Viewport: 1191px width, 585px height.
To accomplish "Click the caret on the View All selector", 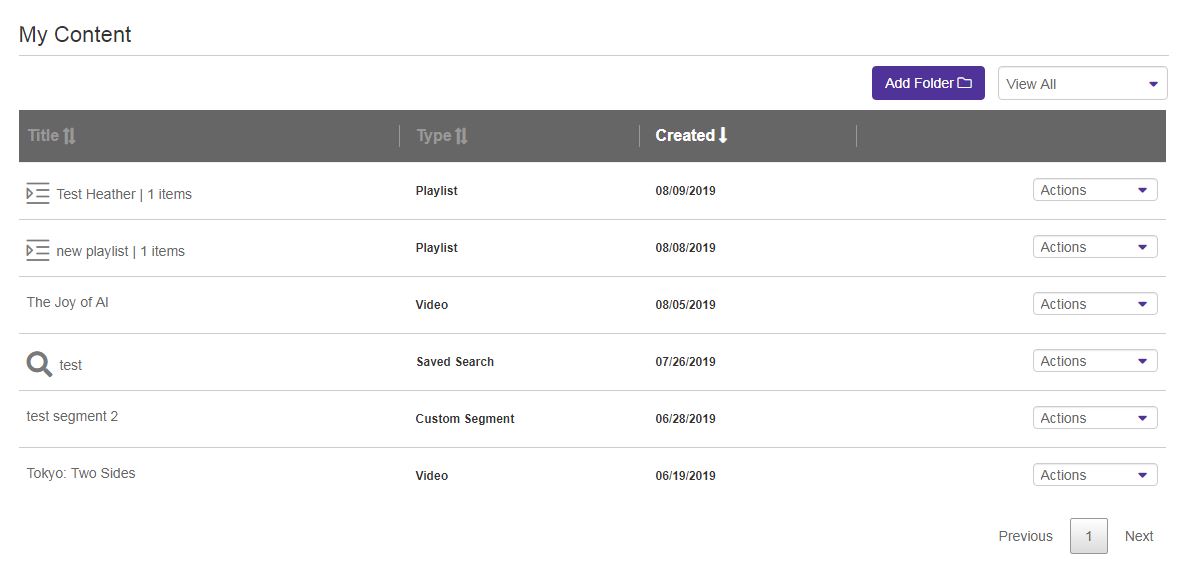I will tap(1153, 83).
